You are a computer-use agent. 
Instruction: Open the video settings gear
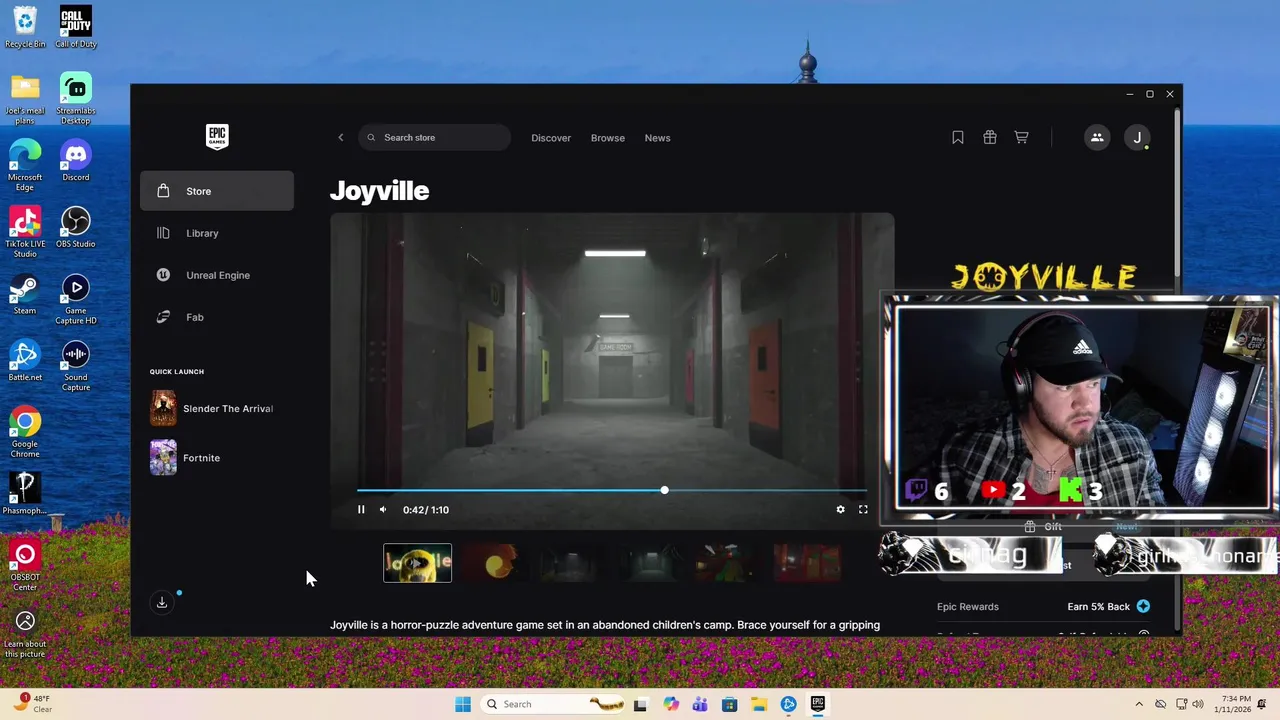coord(840,510)
